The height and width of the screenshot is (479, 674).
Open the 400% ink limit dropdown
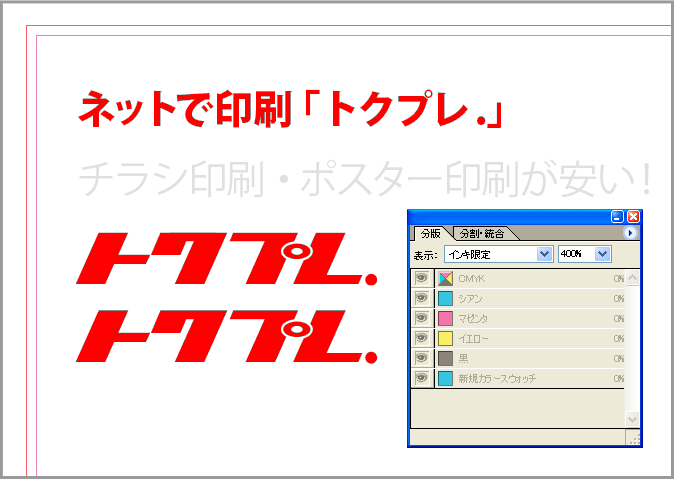point(585,254)
